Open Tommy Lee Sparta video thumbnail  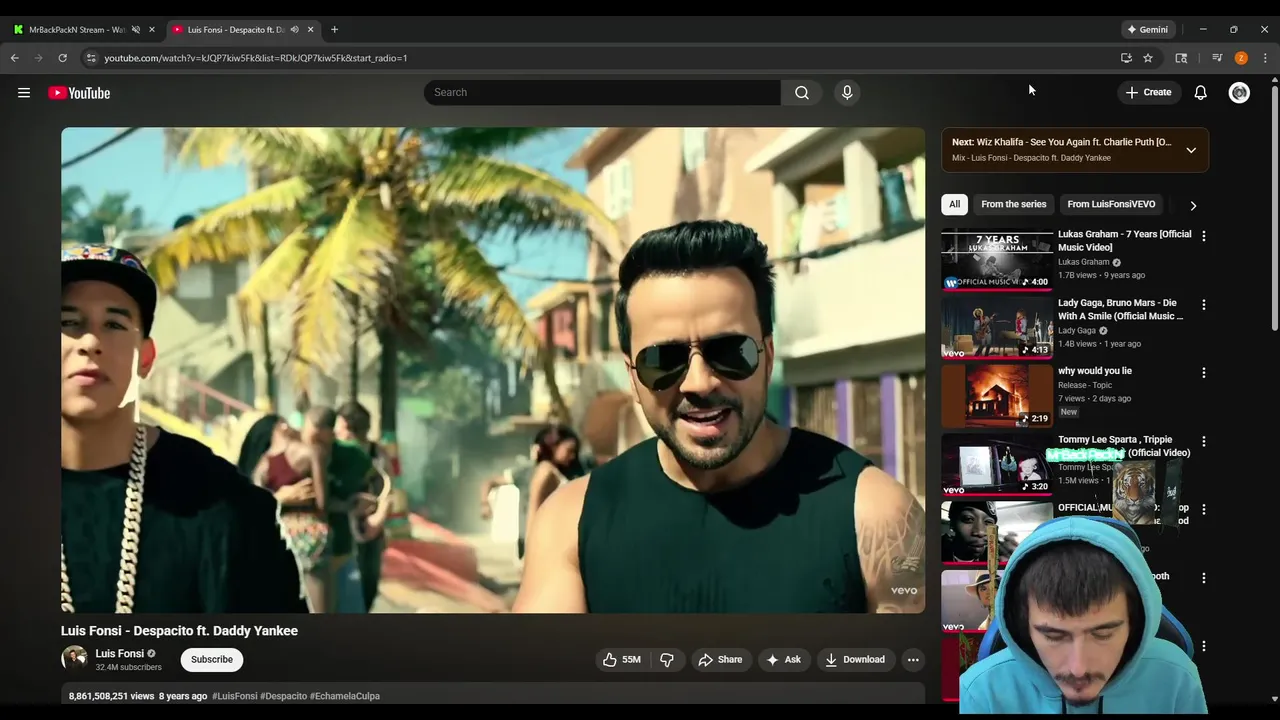coord(997,465)
